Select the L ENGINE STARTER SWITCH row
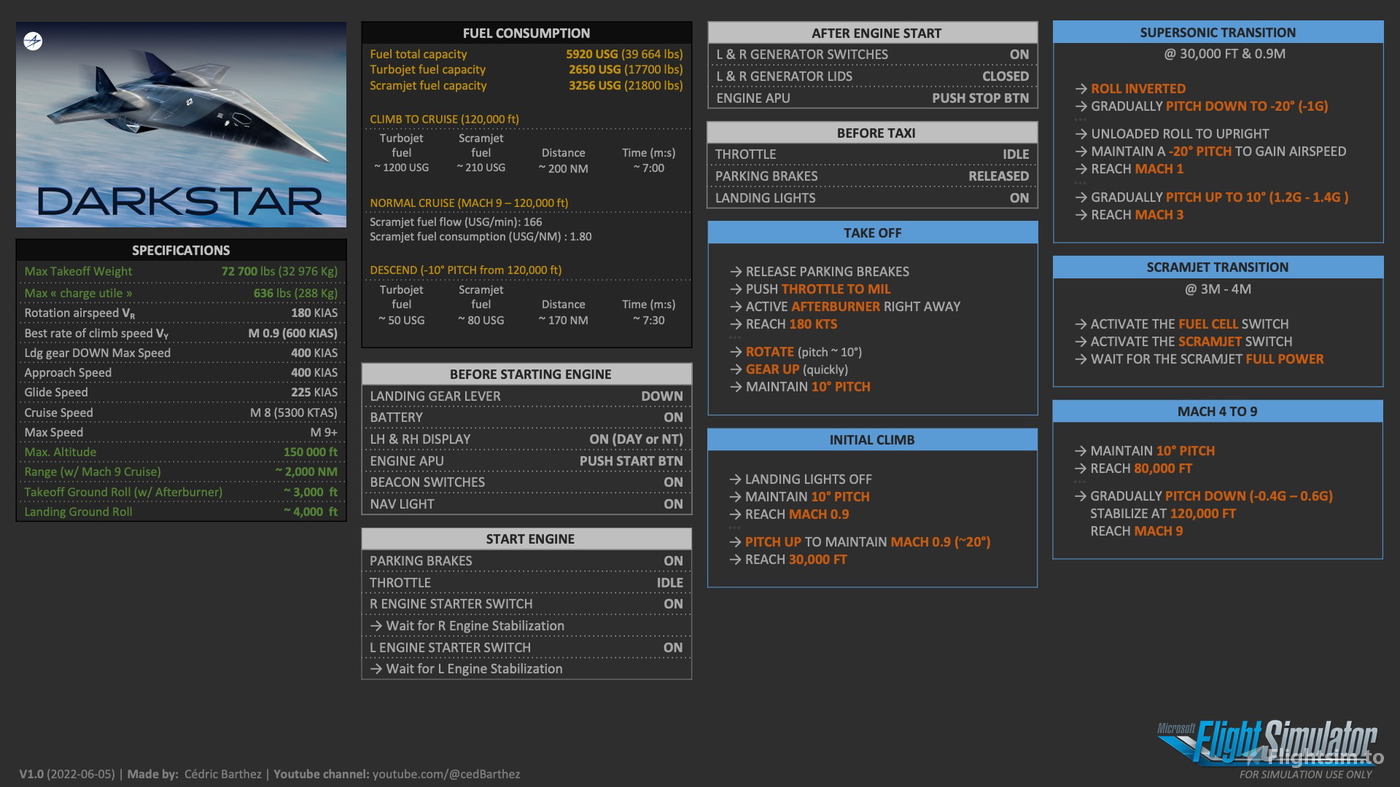The height and width of the screenshot is (787, 1400). [x=526, y=647]
